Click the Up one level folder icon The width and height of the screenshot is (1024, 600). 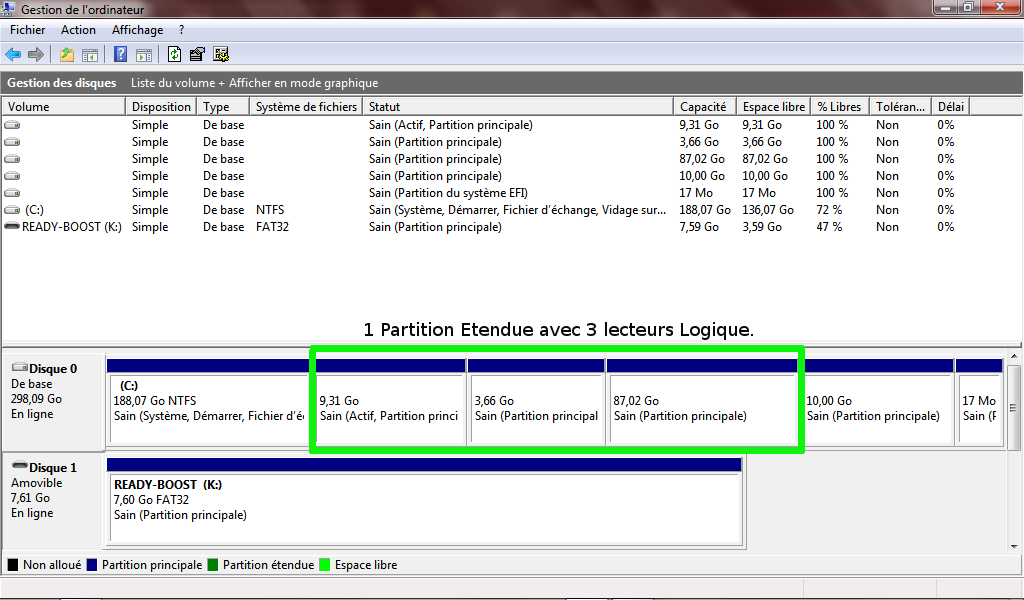point(67,54)
